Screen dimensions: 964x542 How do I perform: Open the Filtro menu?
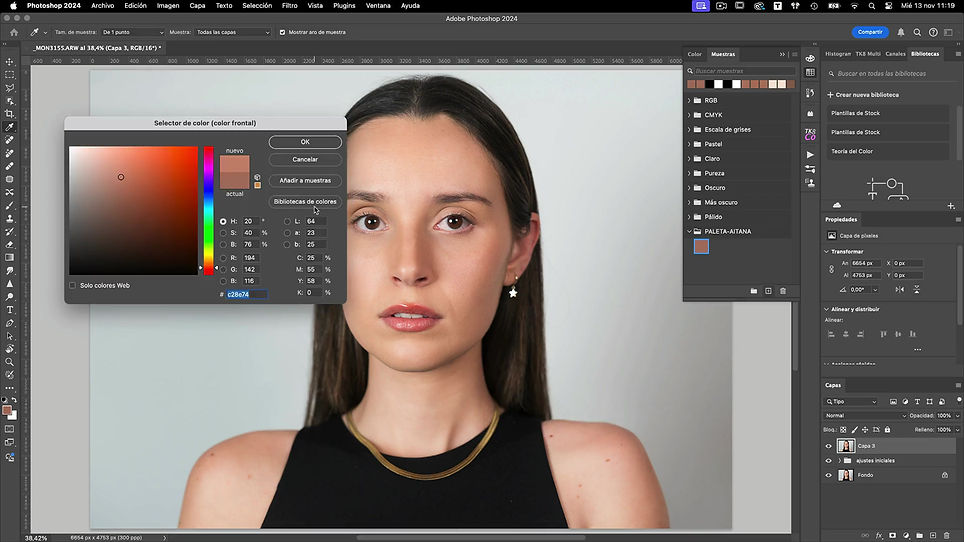coord(290,5)
